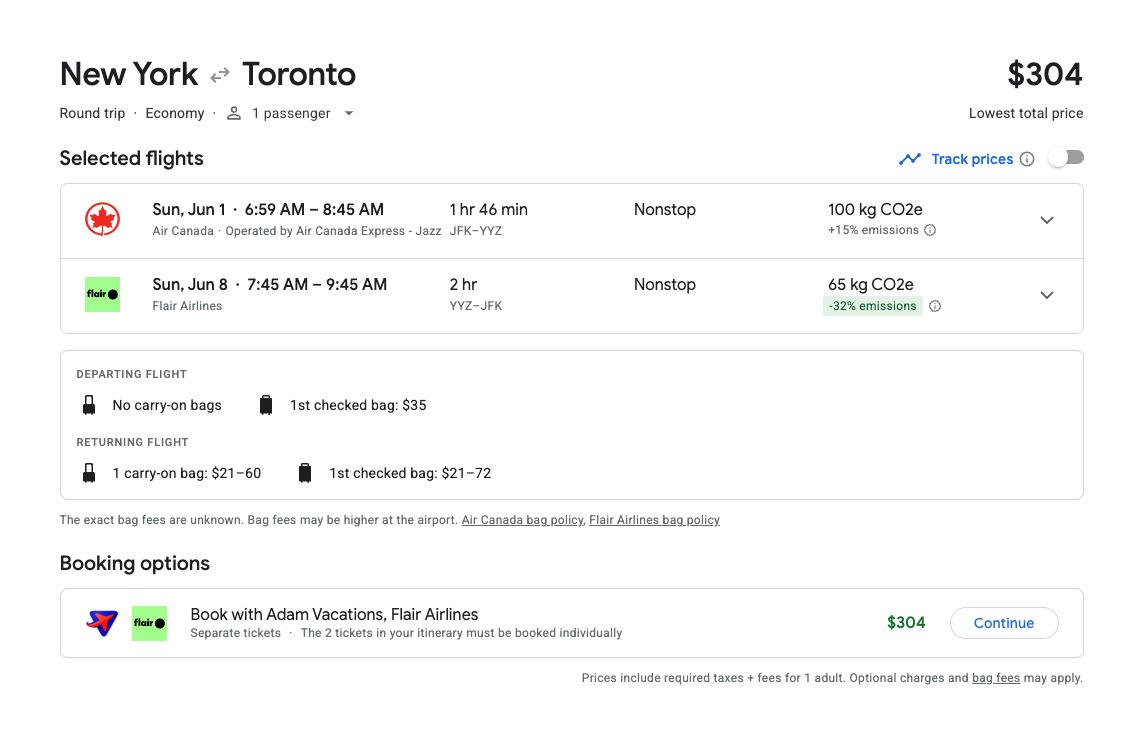Viewport: 1143px width, 744px height.
Task: Click the Nonstop label on Flair flight
Action: click(665, 285)
